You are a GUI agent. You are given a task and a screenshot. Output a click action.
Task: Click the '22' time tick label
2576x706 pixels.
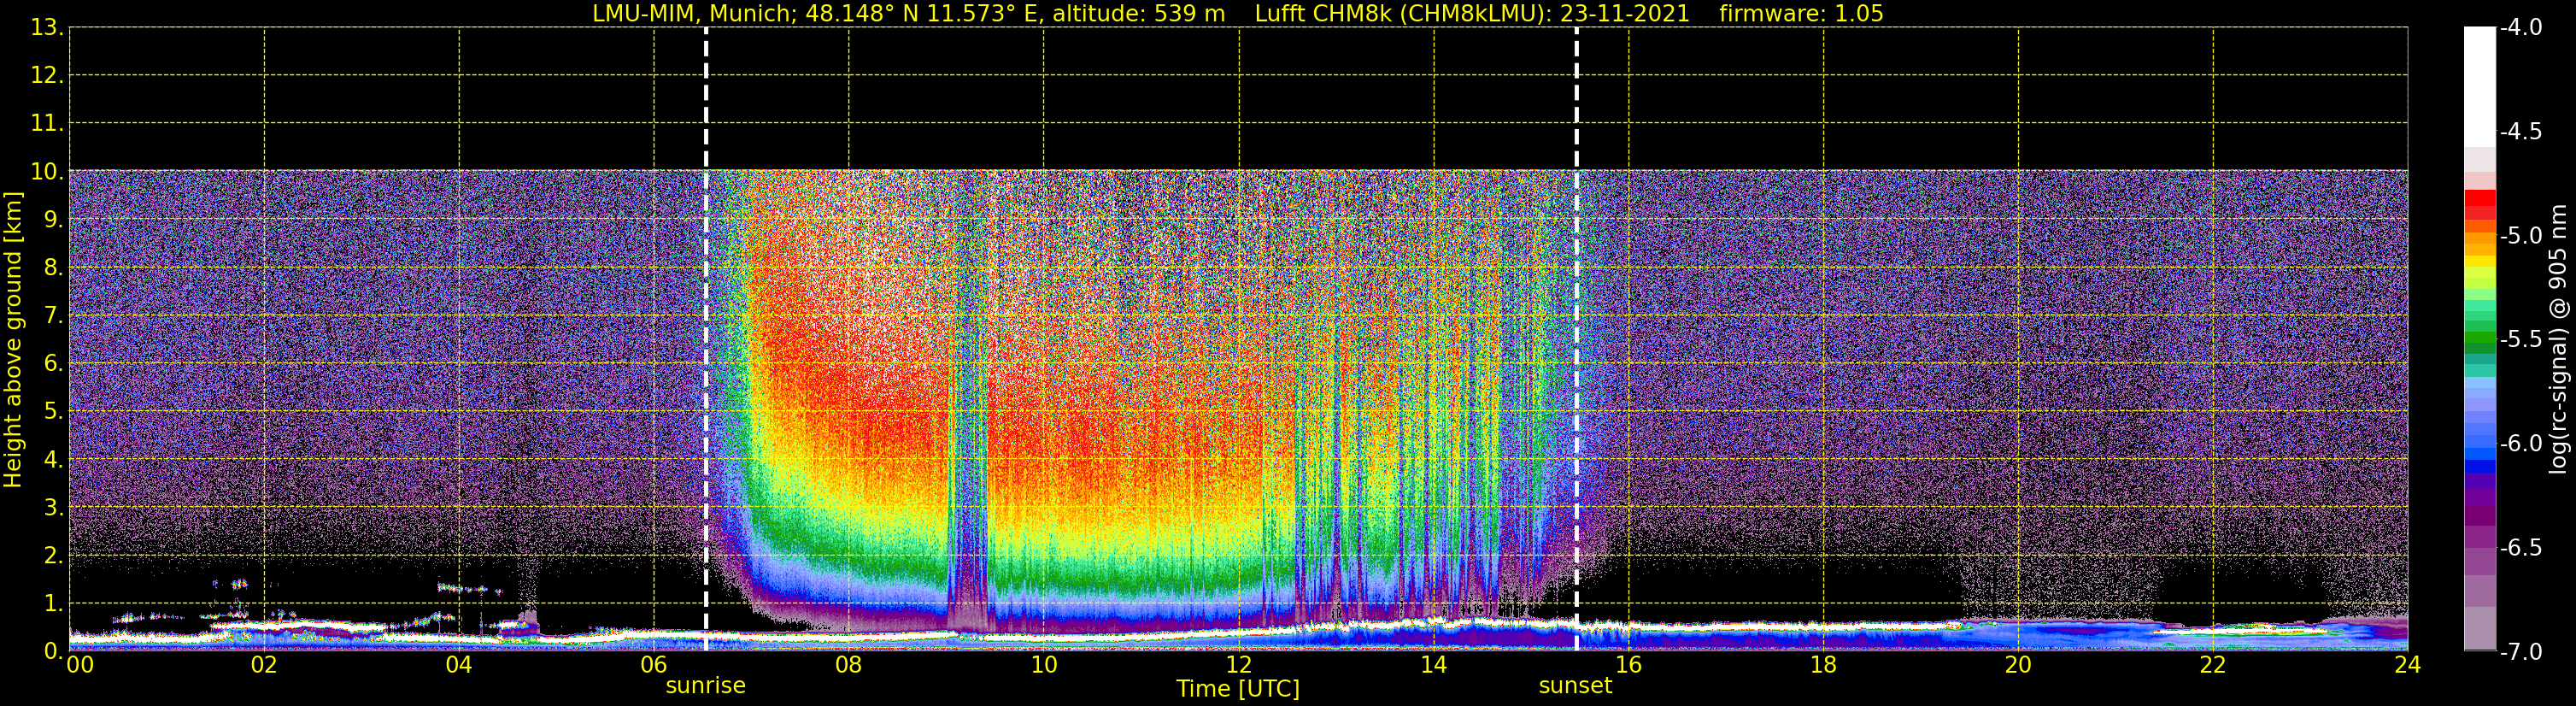(x=2213, y=665)
